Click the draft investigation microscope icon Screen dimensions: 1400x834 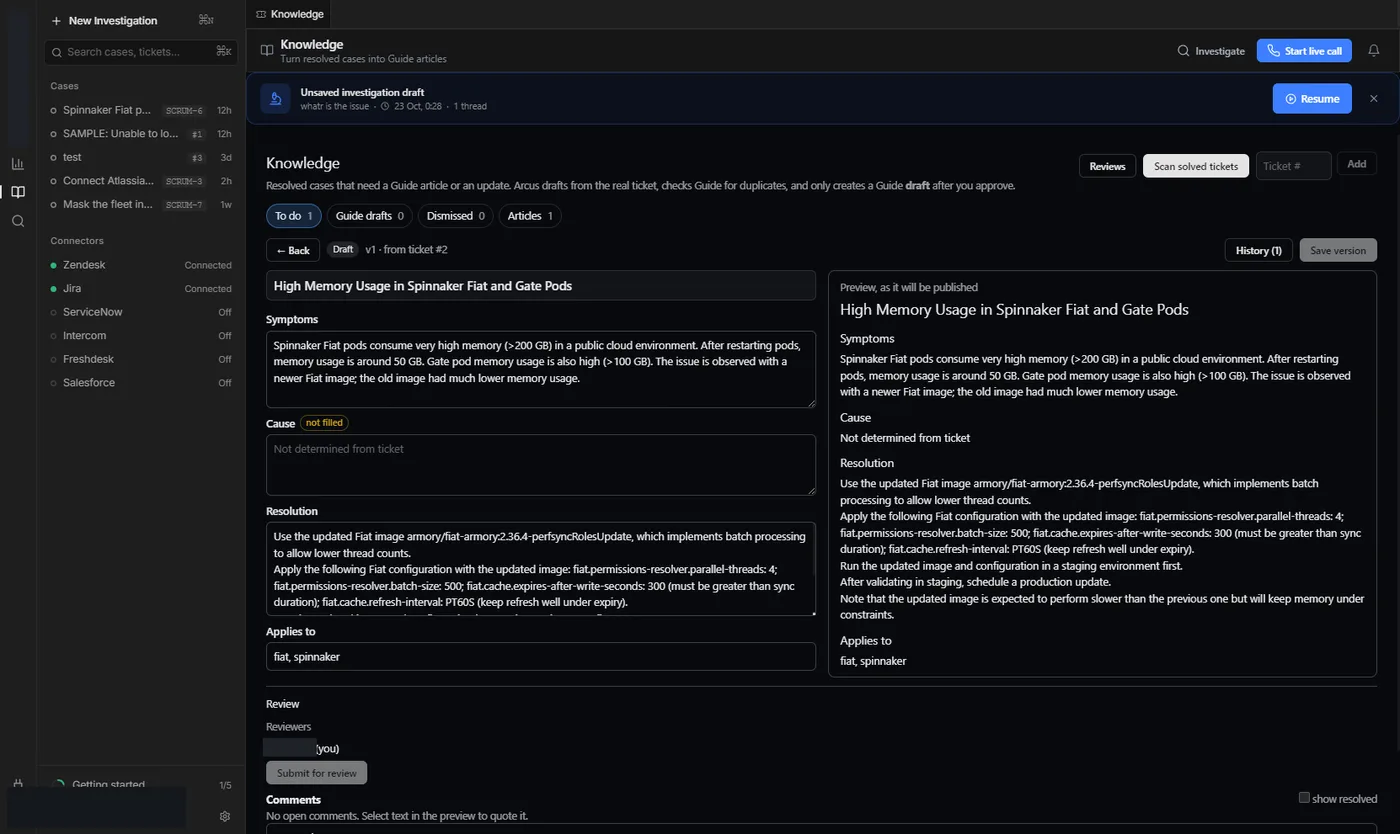(x=275, y=98)
